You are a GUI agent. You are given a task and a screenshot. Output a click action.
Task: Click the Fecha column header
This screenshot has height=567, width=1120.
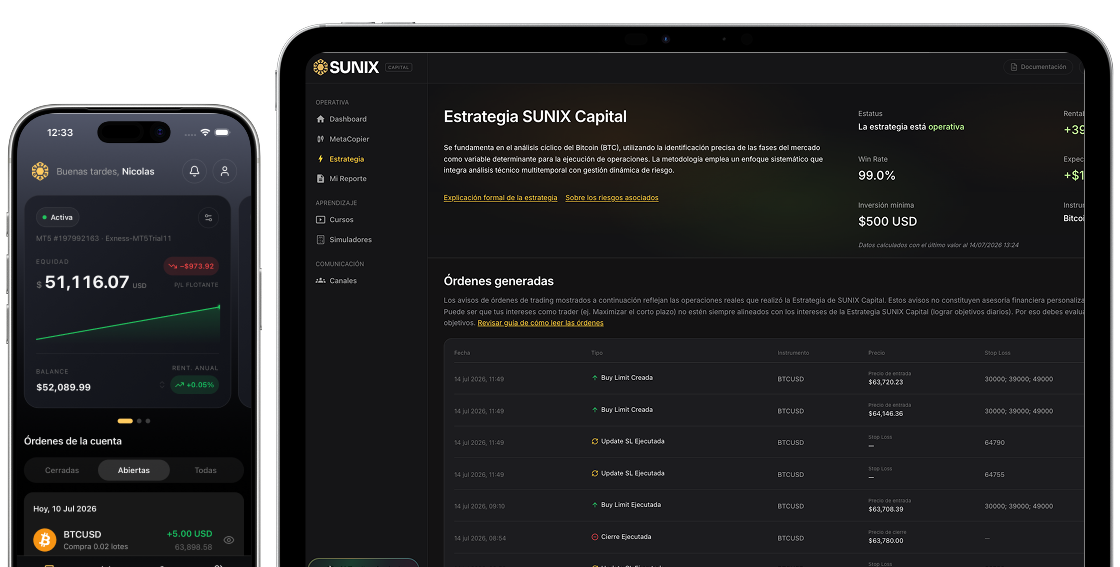point(462,353)
